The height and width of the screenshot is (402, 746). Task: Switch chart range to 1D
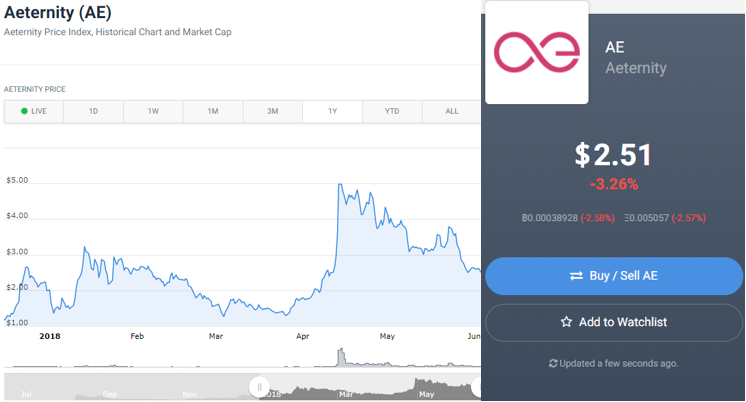(93, 111)
